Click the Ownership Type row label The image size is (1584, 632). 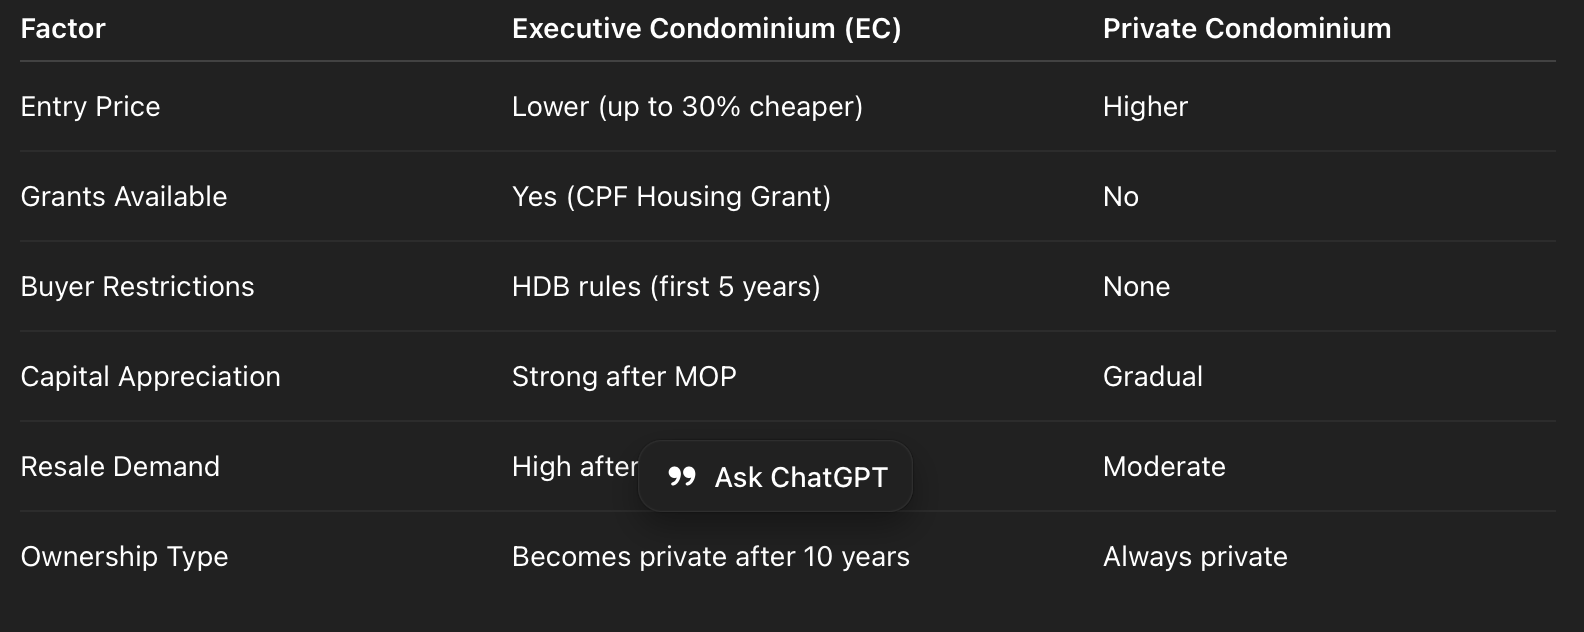124,557
